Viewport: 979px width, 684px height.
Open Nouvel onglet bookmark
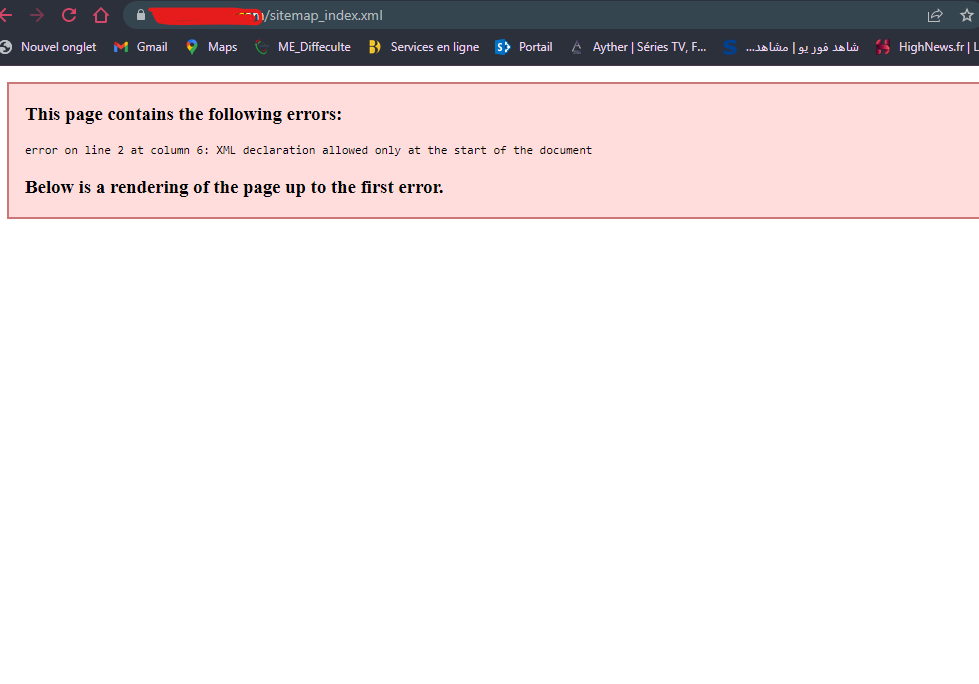coord(49,47)
